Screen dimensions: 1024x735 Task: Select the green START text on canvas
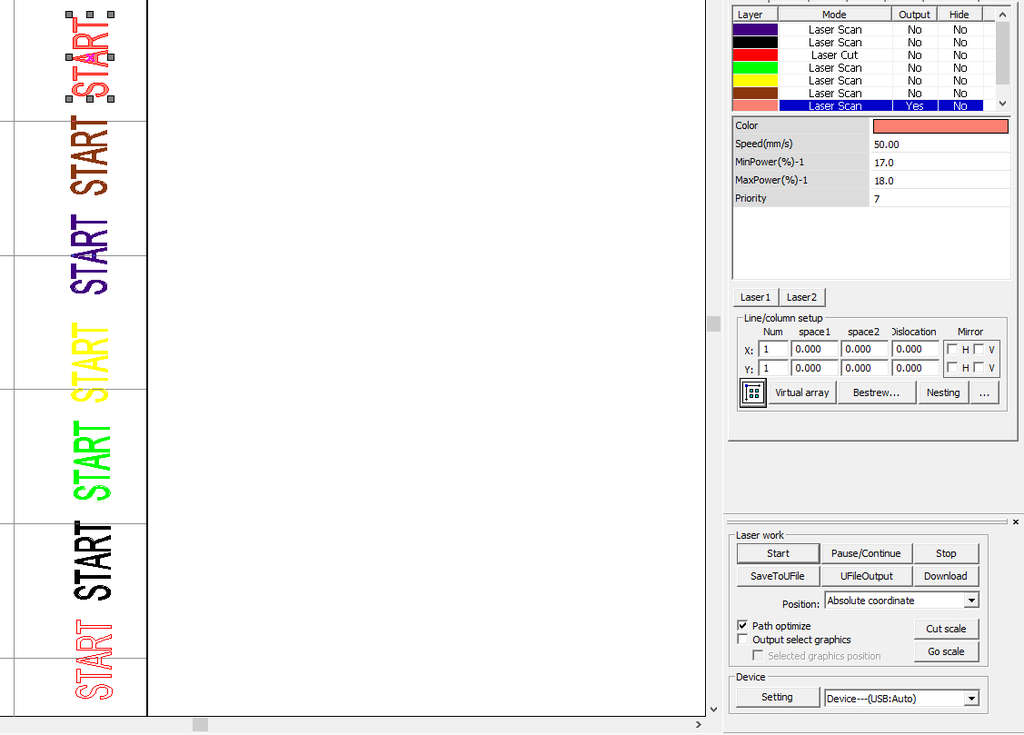point(91,461)
